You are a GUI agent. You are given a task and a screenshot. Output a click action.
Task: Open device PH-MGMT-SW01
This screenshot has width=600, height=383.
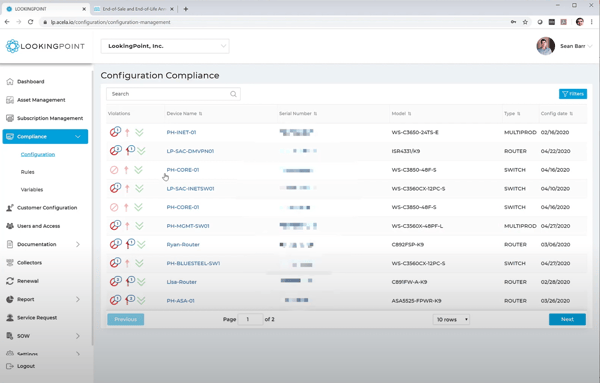[x=188, y=226]
